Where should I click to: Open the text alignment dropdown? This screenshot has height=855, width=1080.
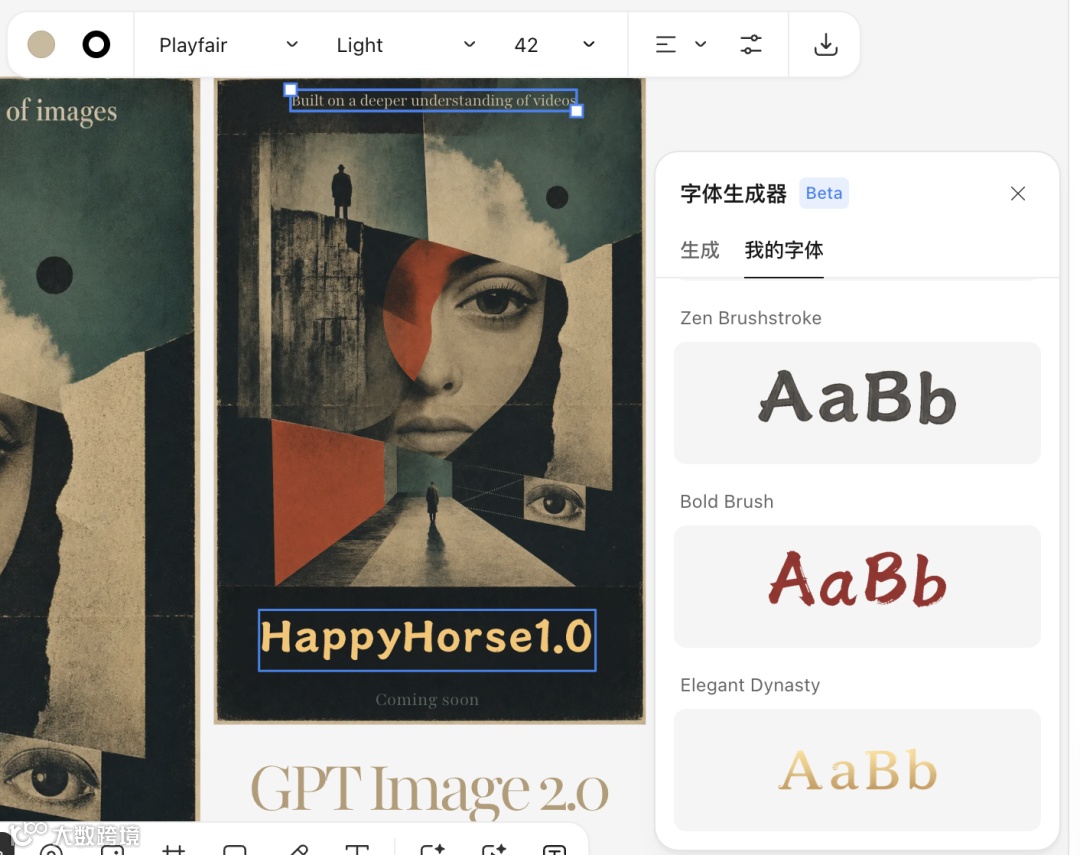click(681, 45)
